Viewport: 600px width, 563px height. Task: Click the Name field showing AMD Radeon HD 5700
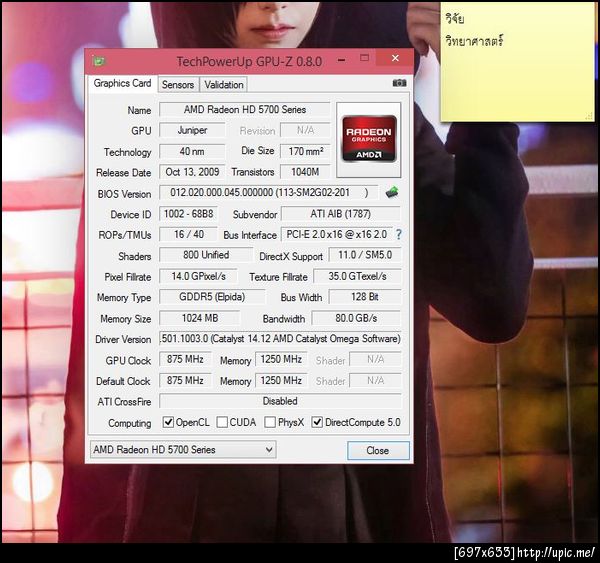pos(245,109)
